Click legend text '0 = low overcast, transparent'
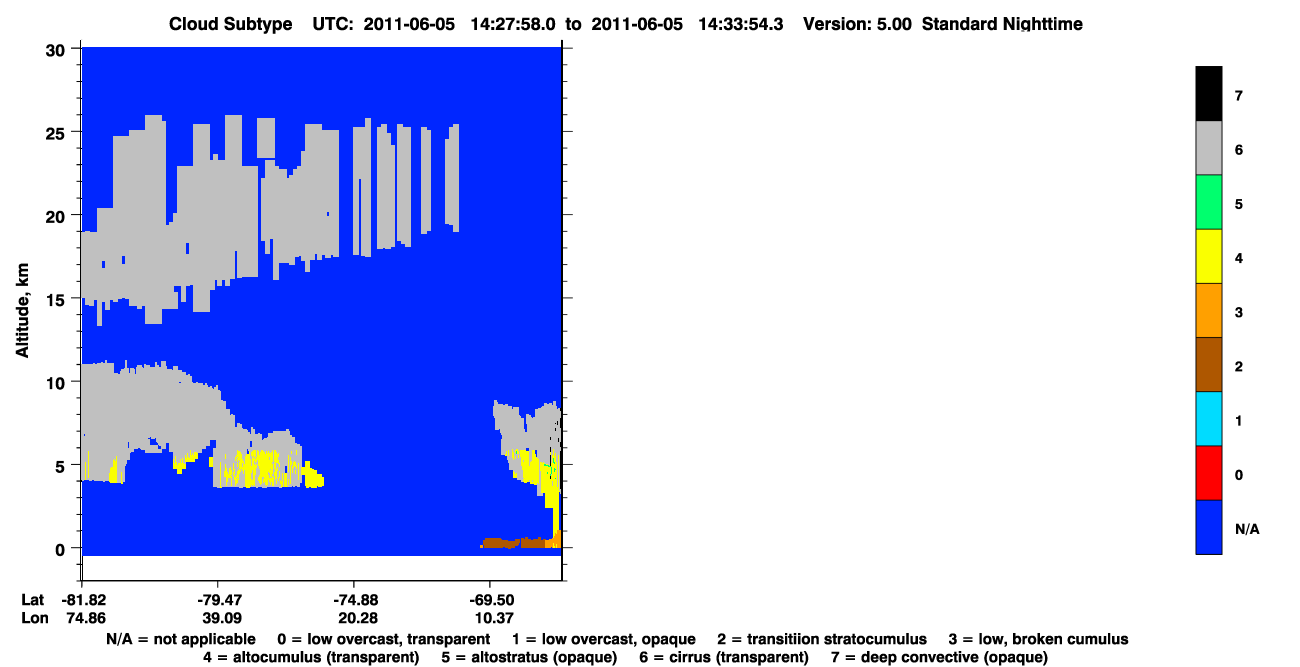 tap(382, 639)
